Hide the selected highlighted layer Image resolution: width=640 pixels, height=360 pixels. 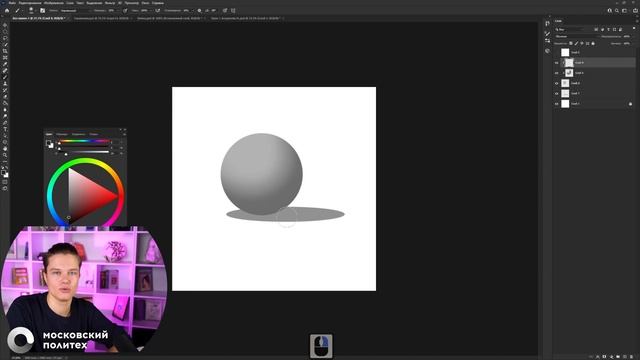tap(556, 63)
